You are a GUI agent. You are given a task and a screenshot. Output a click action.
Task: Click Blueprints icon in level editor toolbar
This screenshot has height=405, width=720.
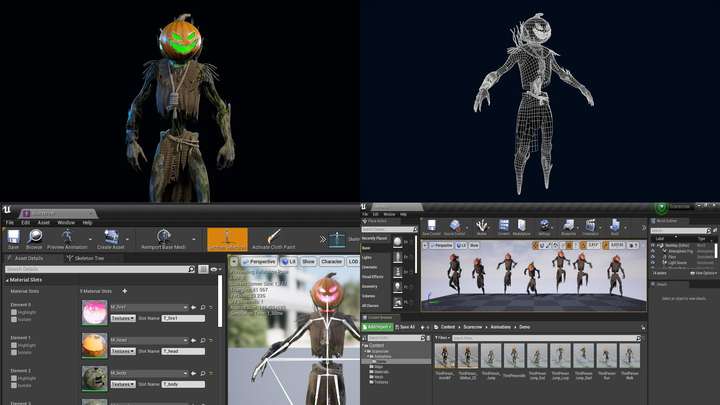click(568, 227)
